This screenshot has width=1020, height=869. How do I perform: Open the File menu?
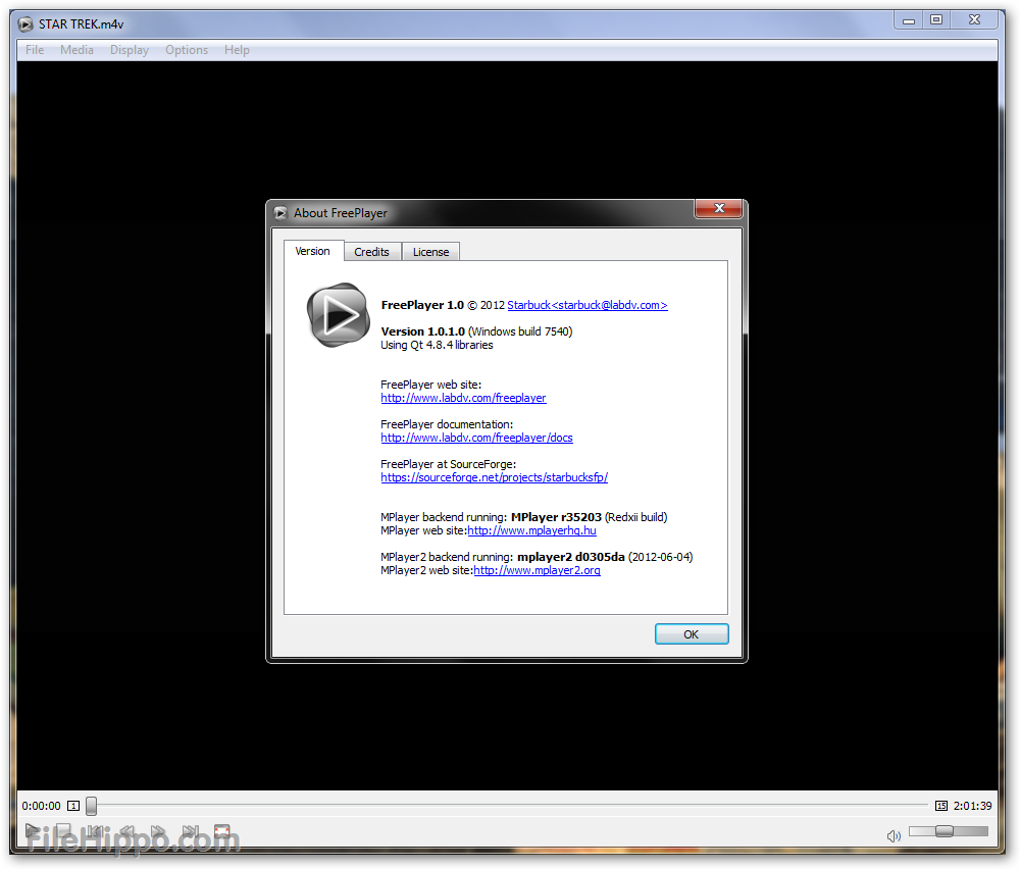pos(34,49)
